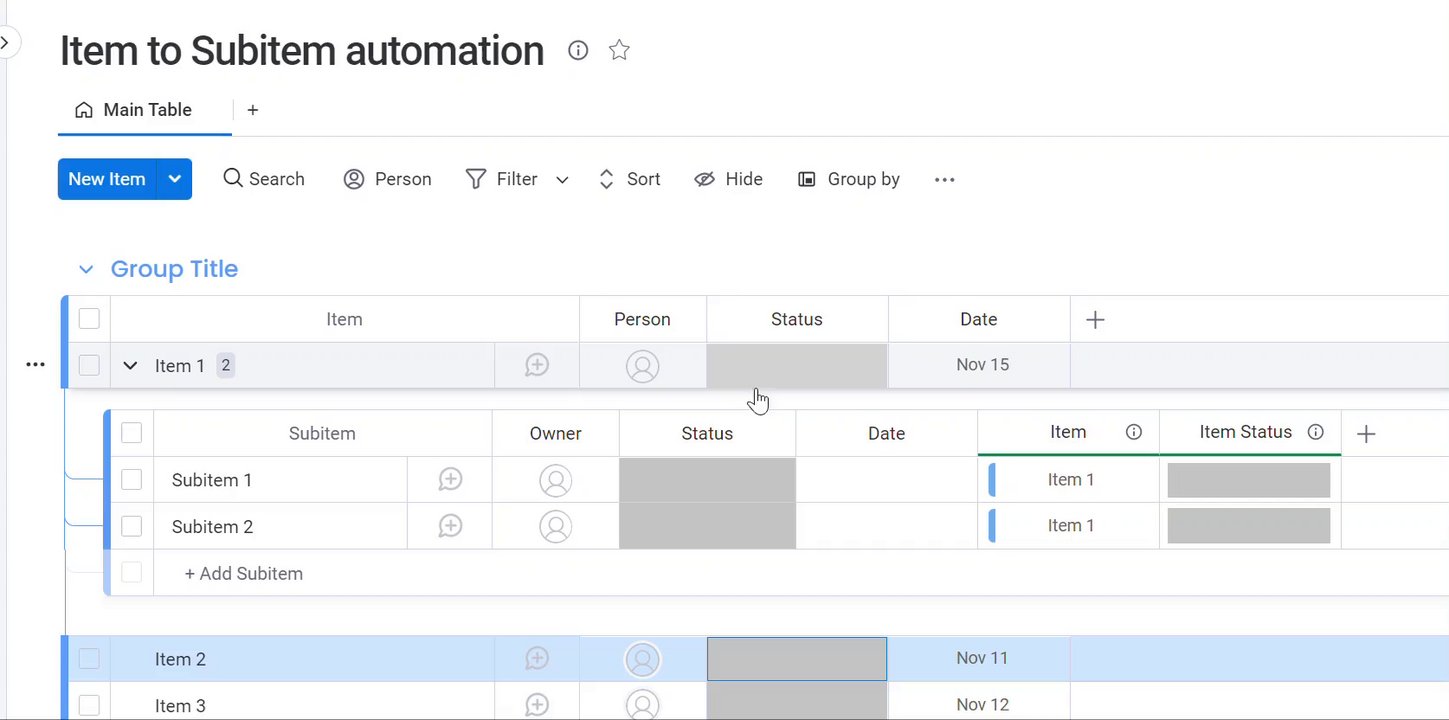This screenshot has height=720, width=1449.
Task: Open the Search tool
Action: tap(264, 179)
